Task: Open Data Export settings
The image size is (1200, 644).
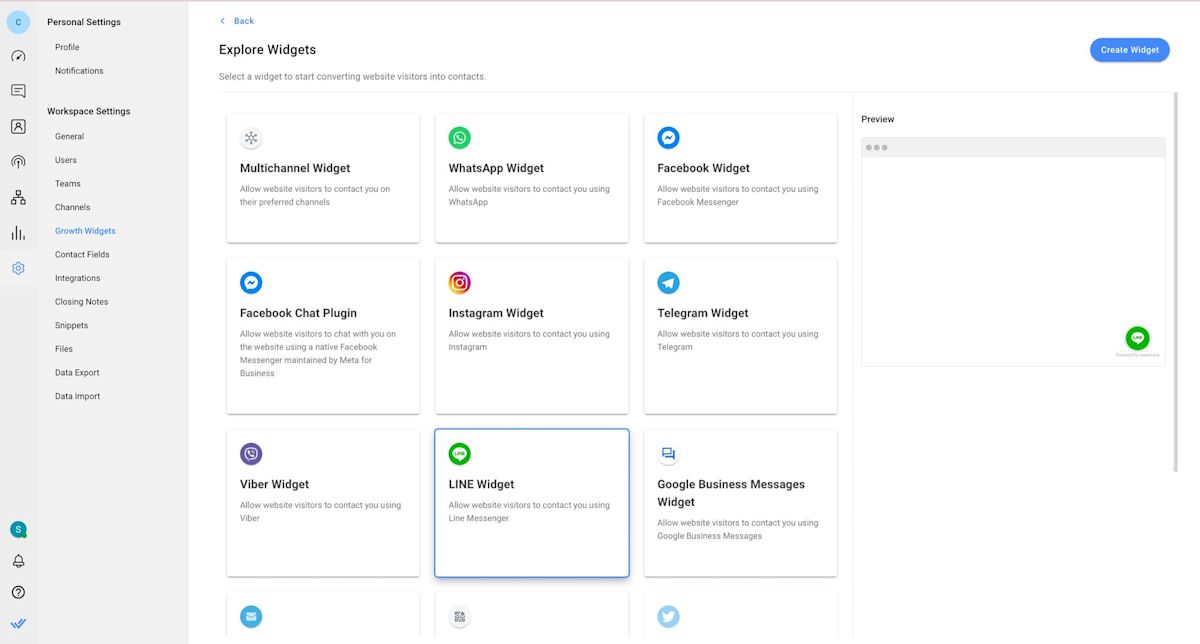Action: pos(77,373)
